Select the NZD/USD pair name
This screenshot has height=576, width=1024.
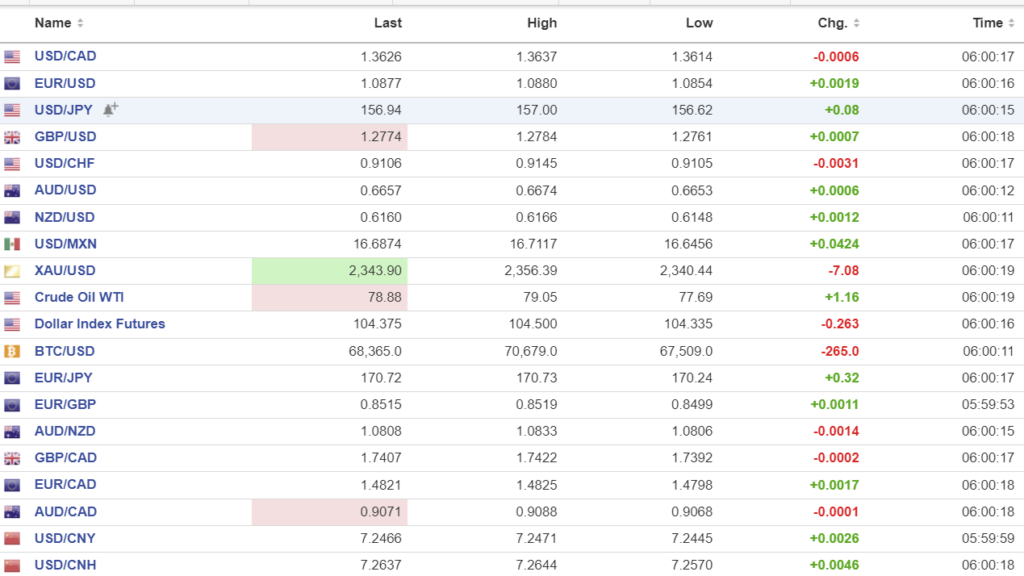[x=65, y=217]
